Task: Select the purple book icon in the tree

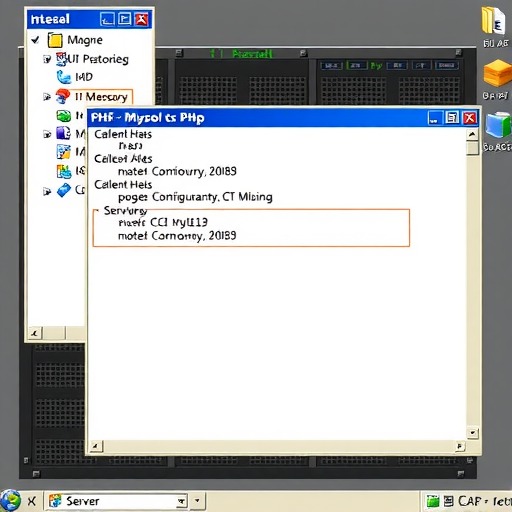Action: [63, 133]
